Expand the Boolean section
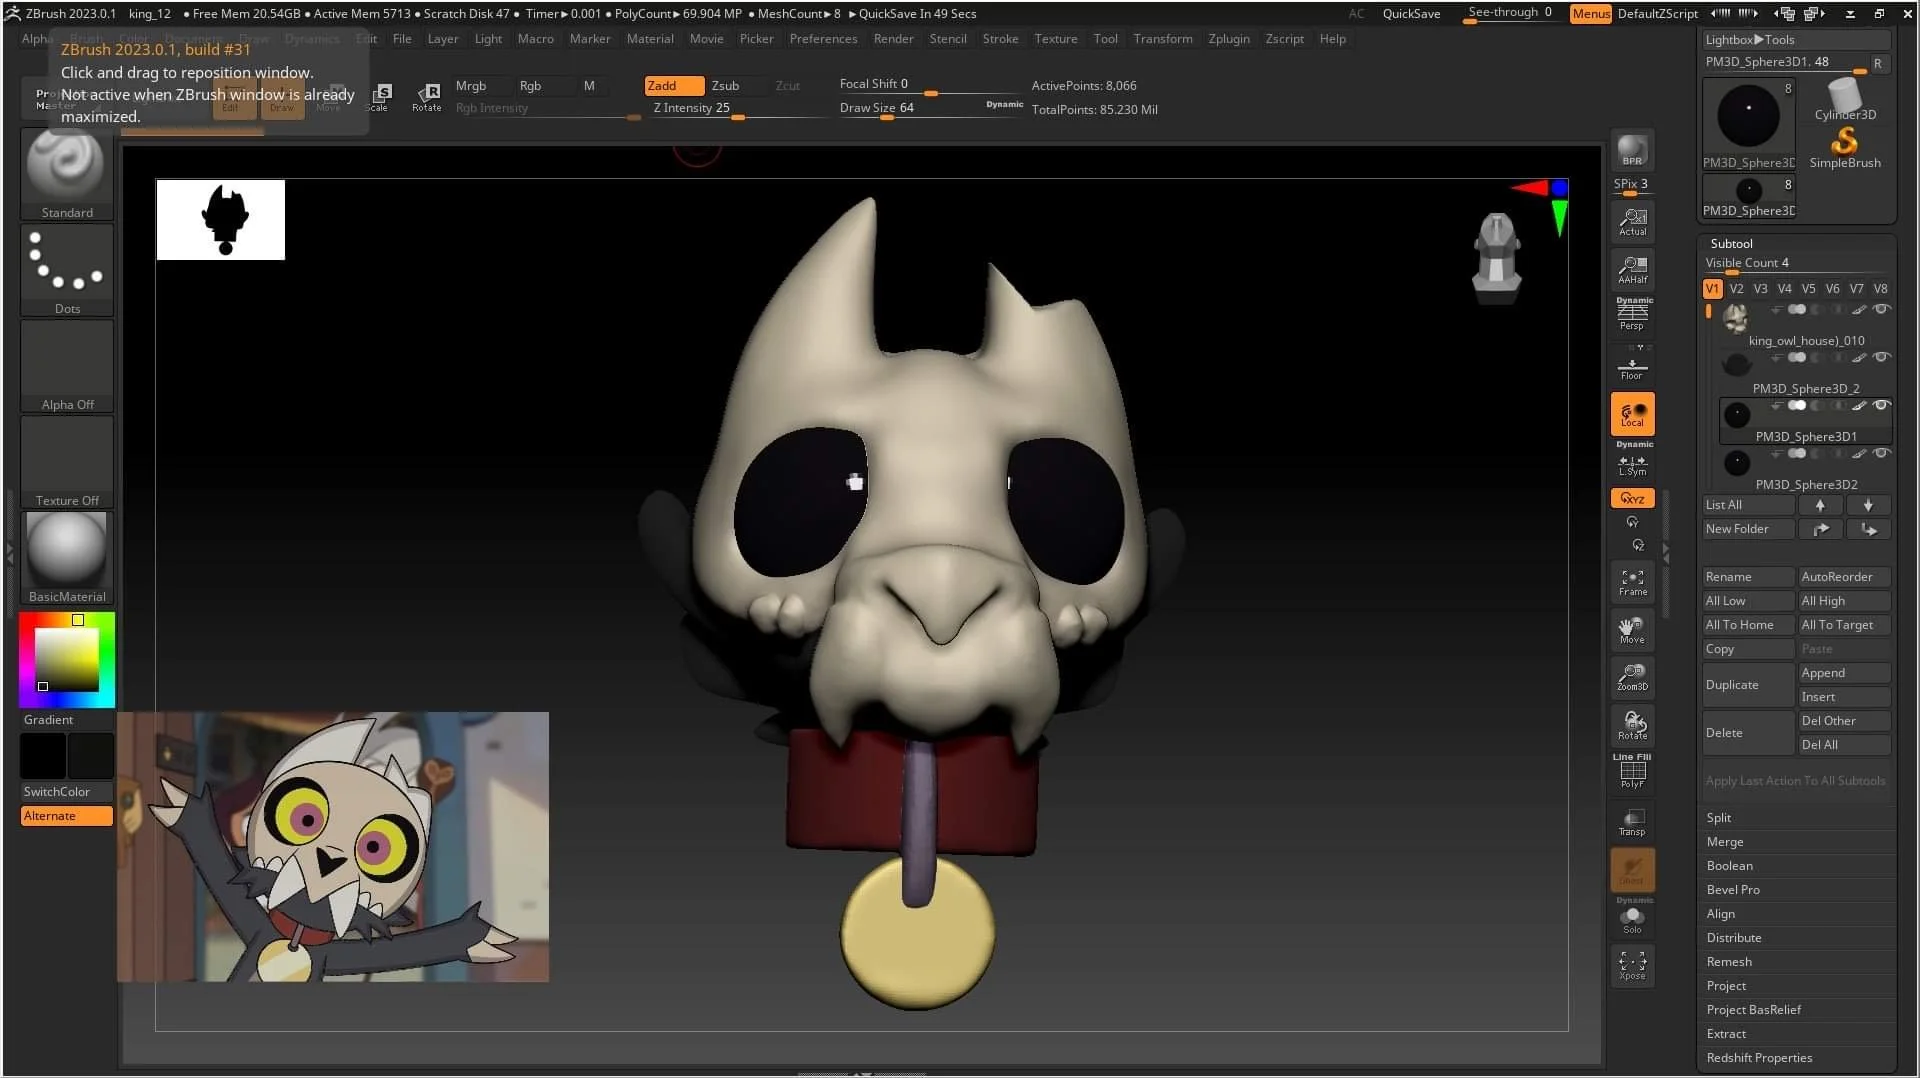This screenshot has height=1078, width=1920. (x=1797, y=866)
